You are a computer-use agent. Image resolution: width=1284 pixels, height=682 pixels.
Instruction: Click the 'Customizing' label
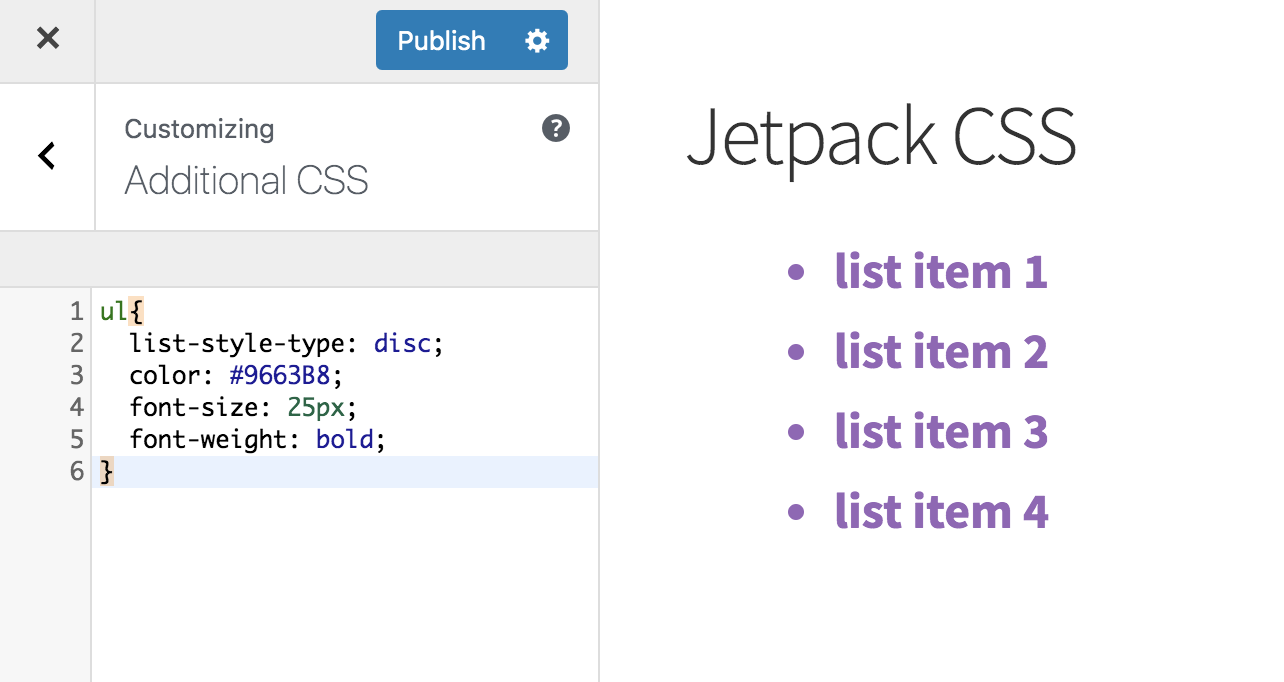[x=199, y=129]
